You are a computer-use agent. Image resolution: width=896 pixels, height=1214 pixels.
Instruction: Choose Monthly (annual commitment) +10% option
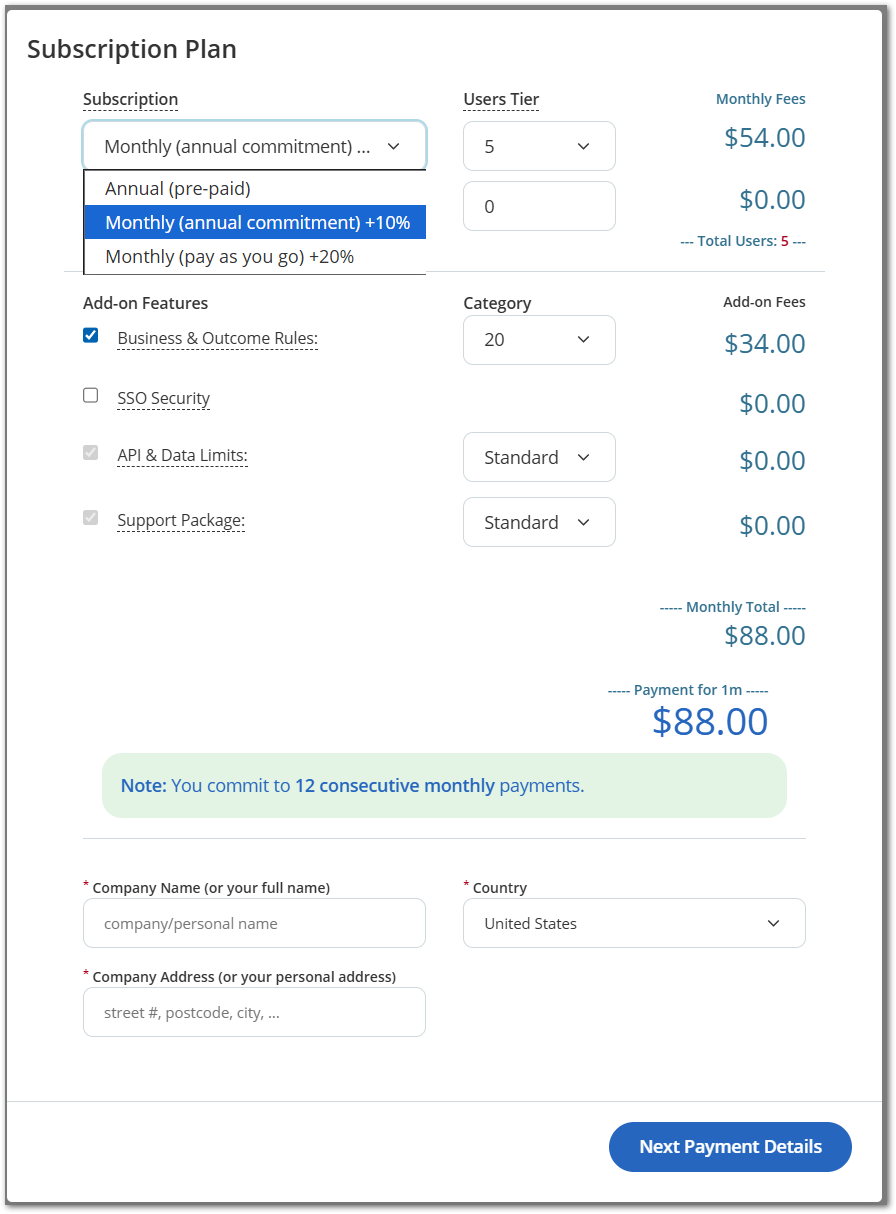click(x=257, y=222)
